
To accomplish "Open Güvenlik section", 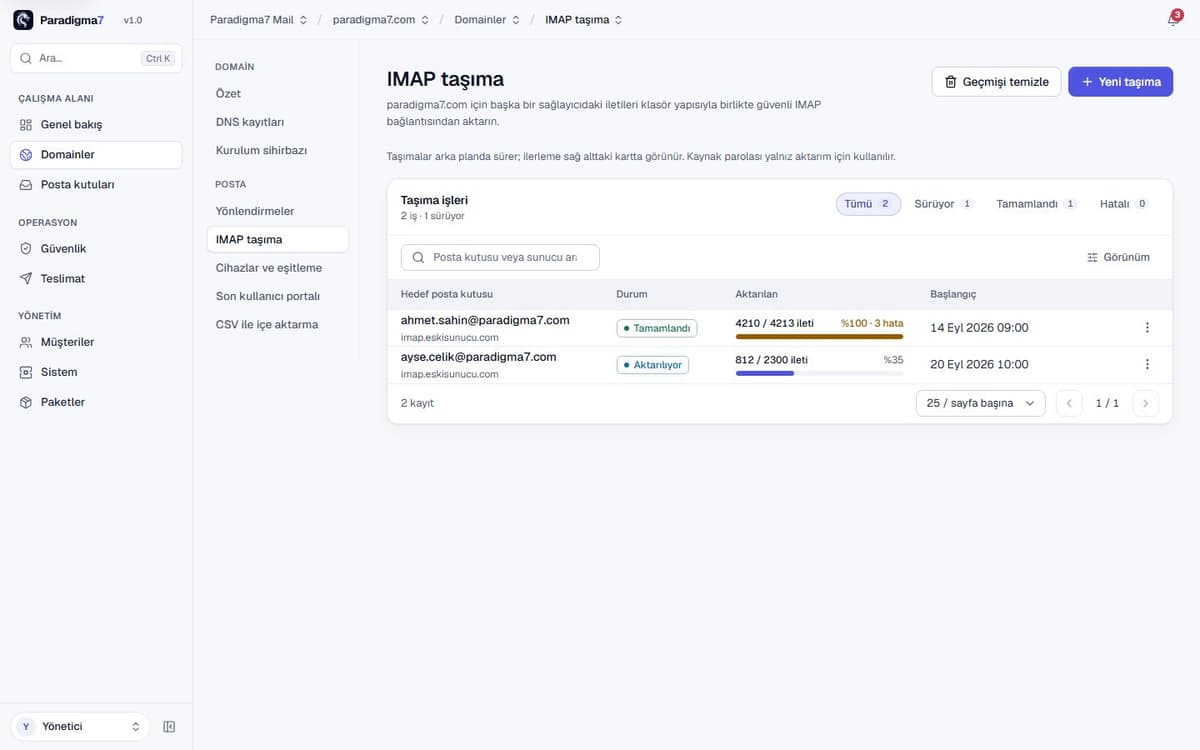I will [x=96, y=249].
